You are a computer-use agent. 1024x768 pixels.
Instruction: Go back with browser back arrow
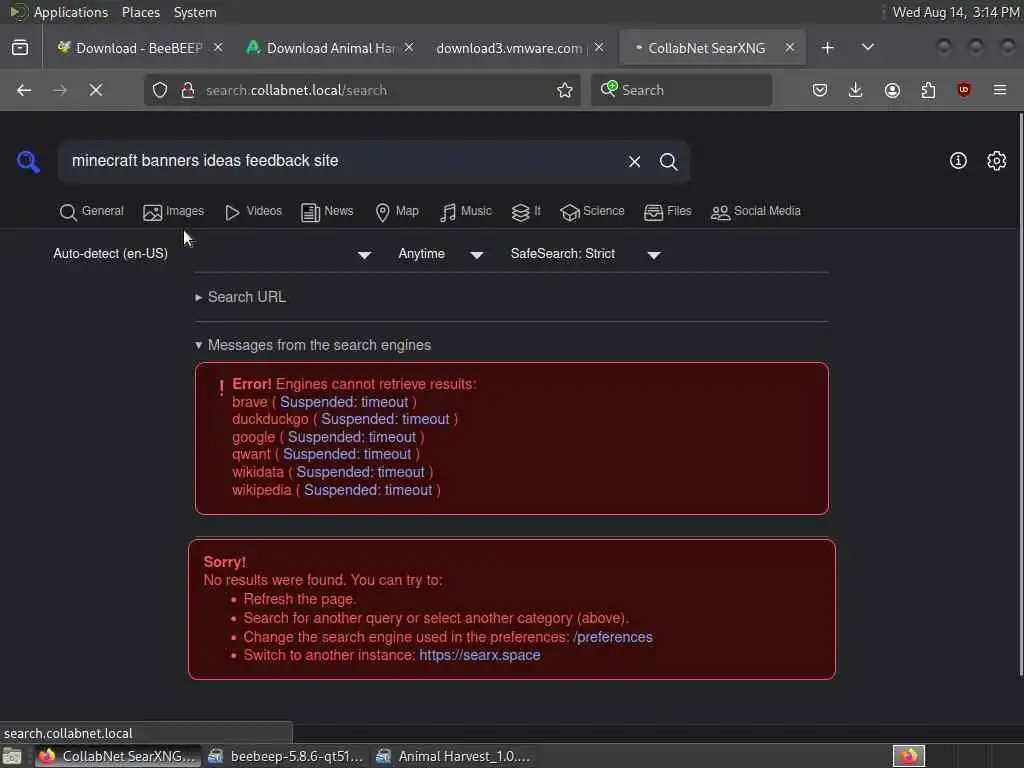click(x=24, y=90)
